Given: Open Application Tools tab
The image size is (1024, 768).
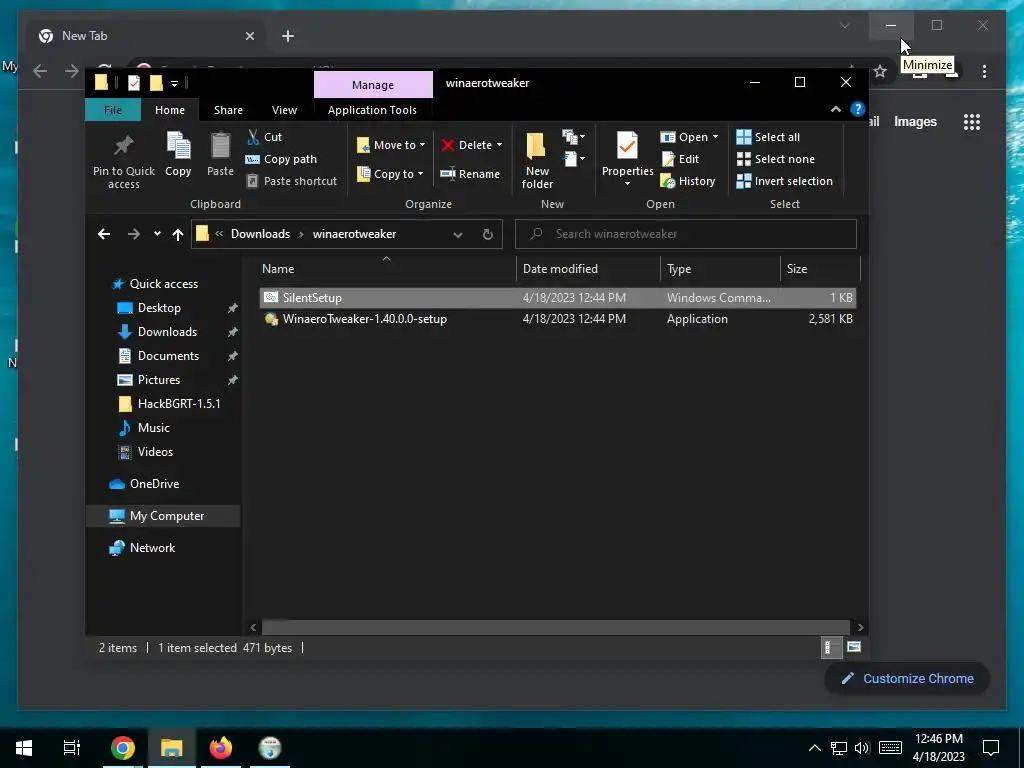Looking at the screenshot, I should (x=372, y=110).
